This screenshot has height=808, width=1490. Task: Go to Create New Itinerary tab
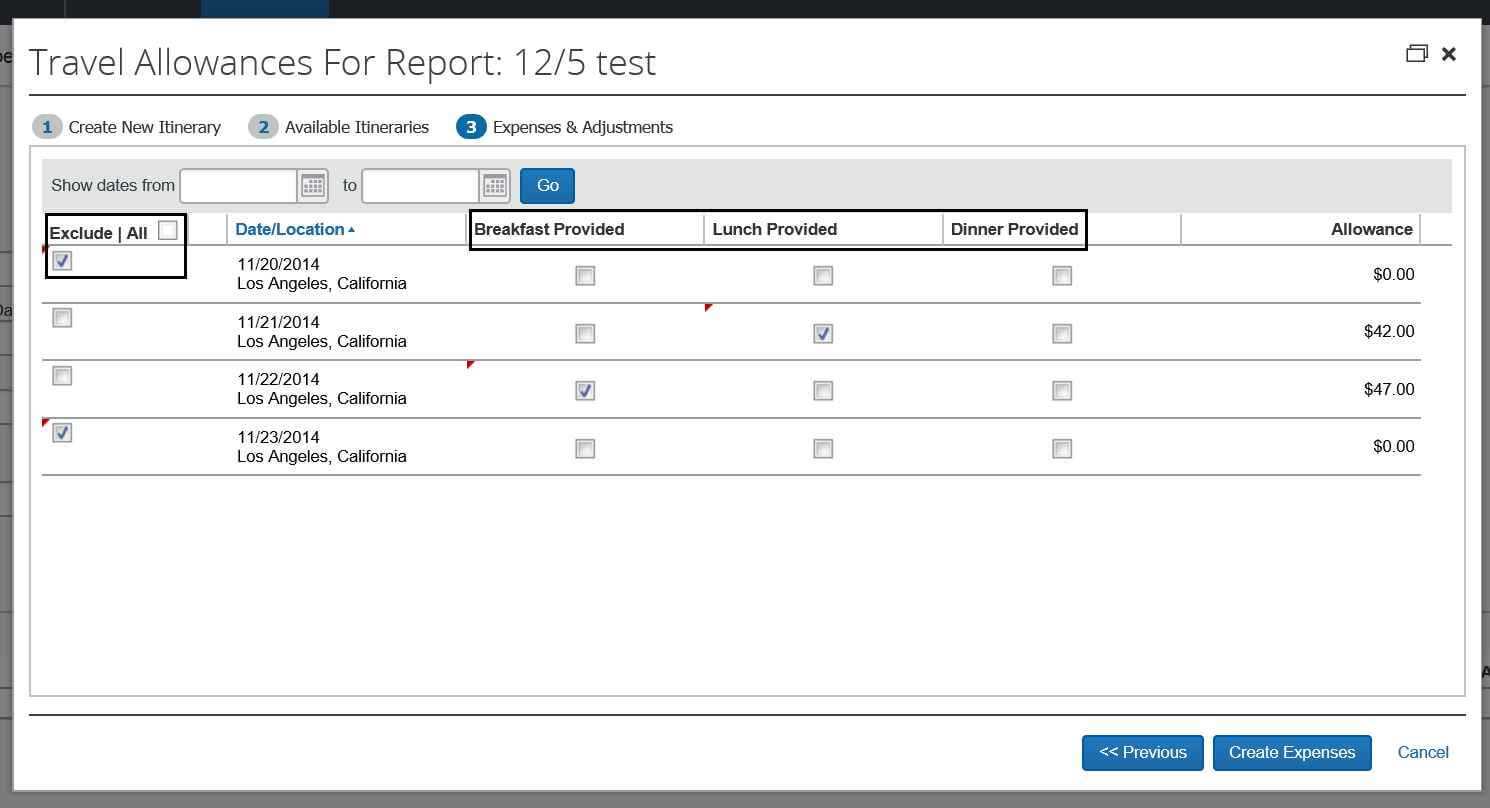(x=144, y=127)
